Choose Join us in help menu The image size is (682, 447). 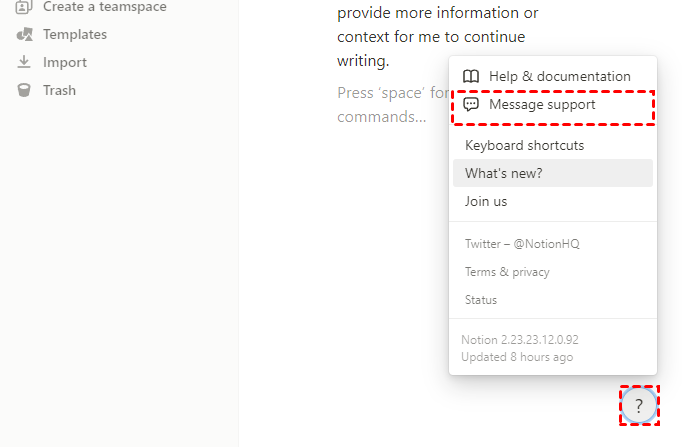[x=486, y=201]
